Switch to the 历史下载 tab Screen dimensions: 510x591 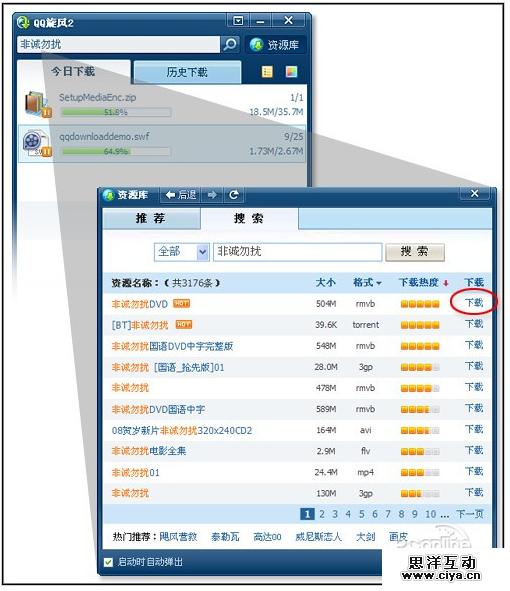coord(187,72)
